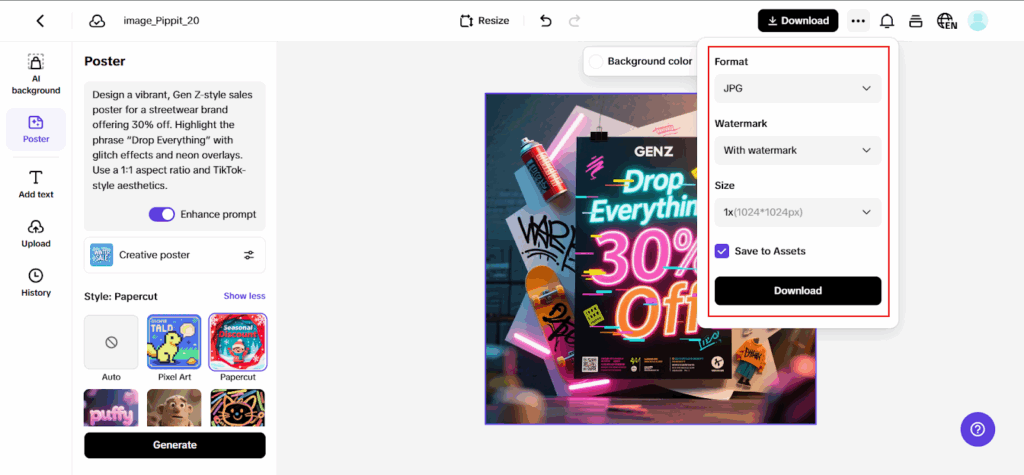Open the History sidebar tab
1024x475 pixels.
click(36, 283)
